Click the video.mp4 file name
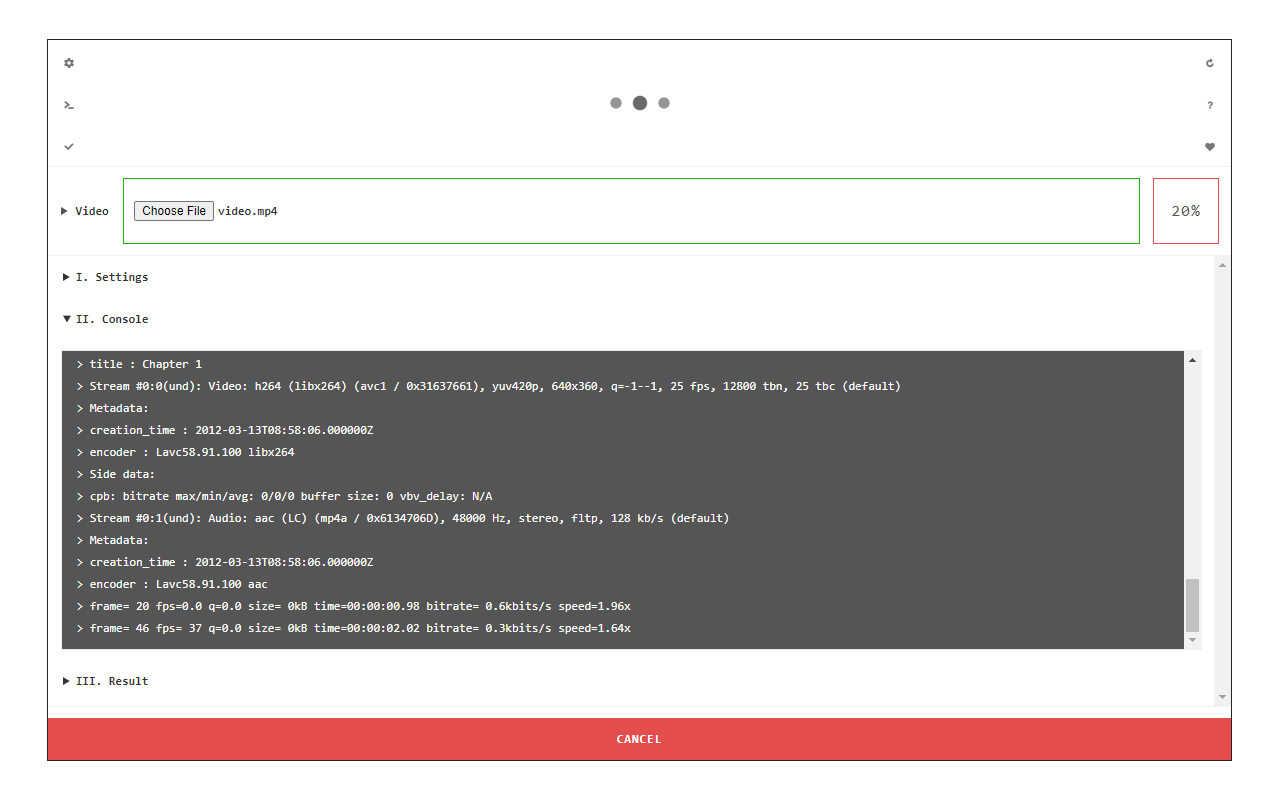 248,211
